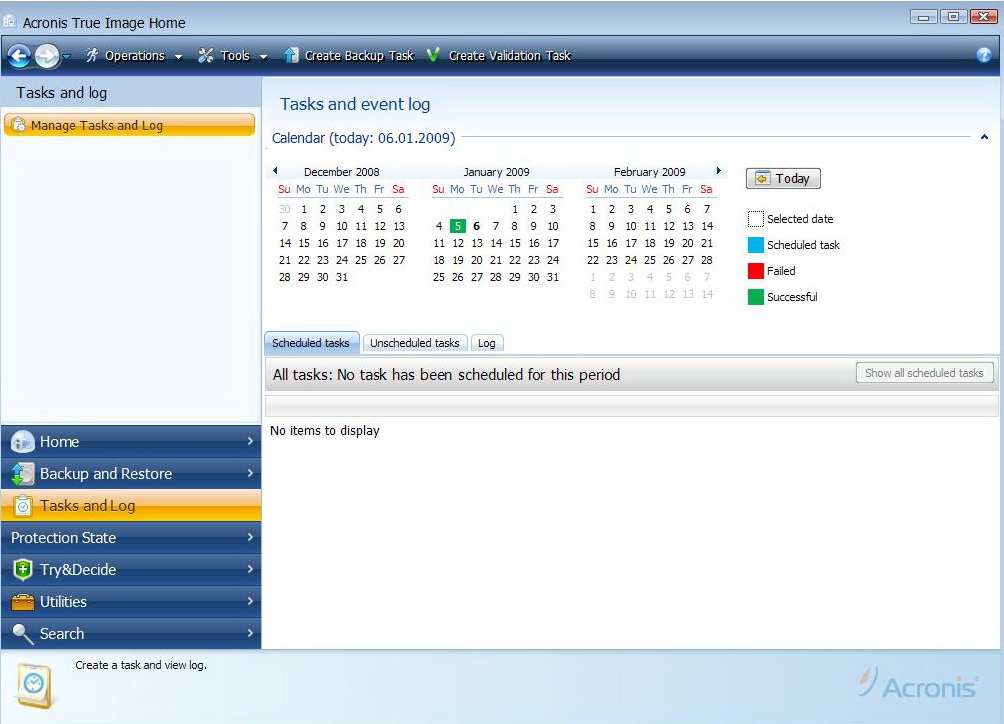This screenshot has height=724, width=1004.
Task: Expand Home section chevron
Action: point(250,441)
